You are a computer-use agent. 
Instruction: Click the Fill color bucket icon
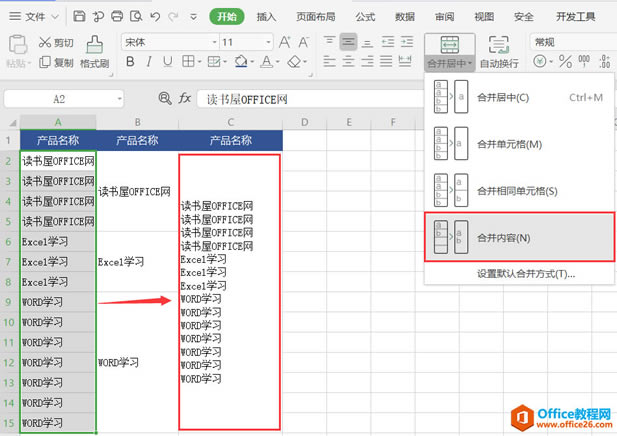[241, 61]
